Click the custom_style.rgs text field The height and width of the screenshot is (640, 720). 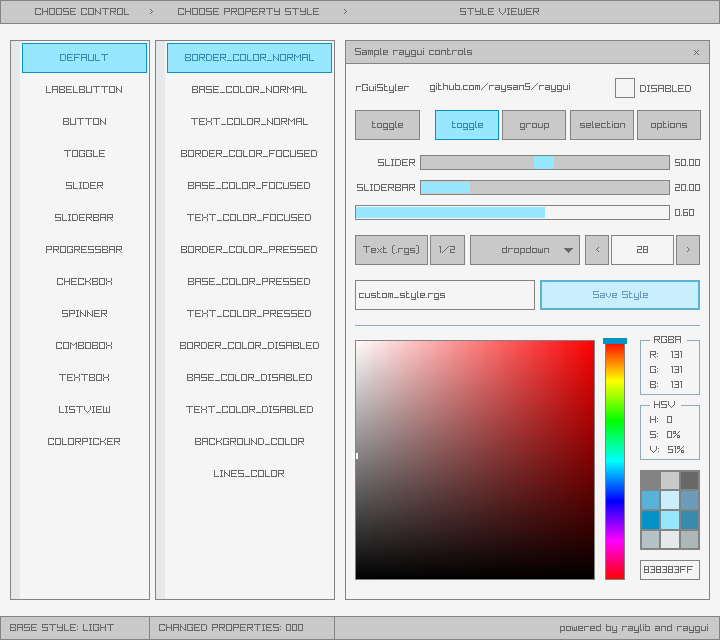click(x=445, y=295)
